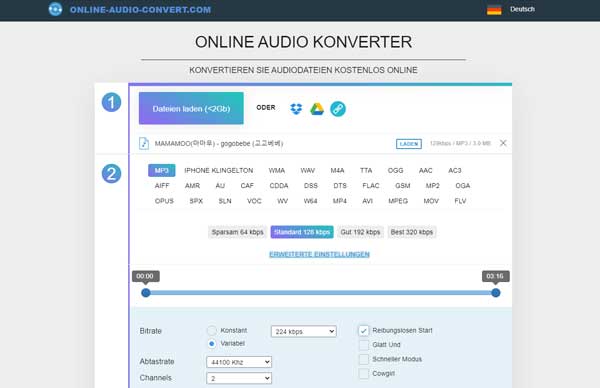
Task: Pick the MP4 format
Action: click(x=340, y=201)
